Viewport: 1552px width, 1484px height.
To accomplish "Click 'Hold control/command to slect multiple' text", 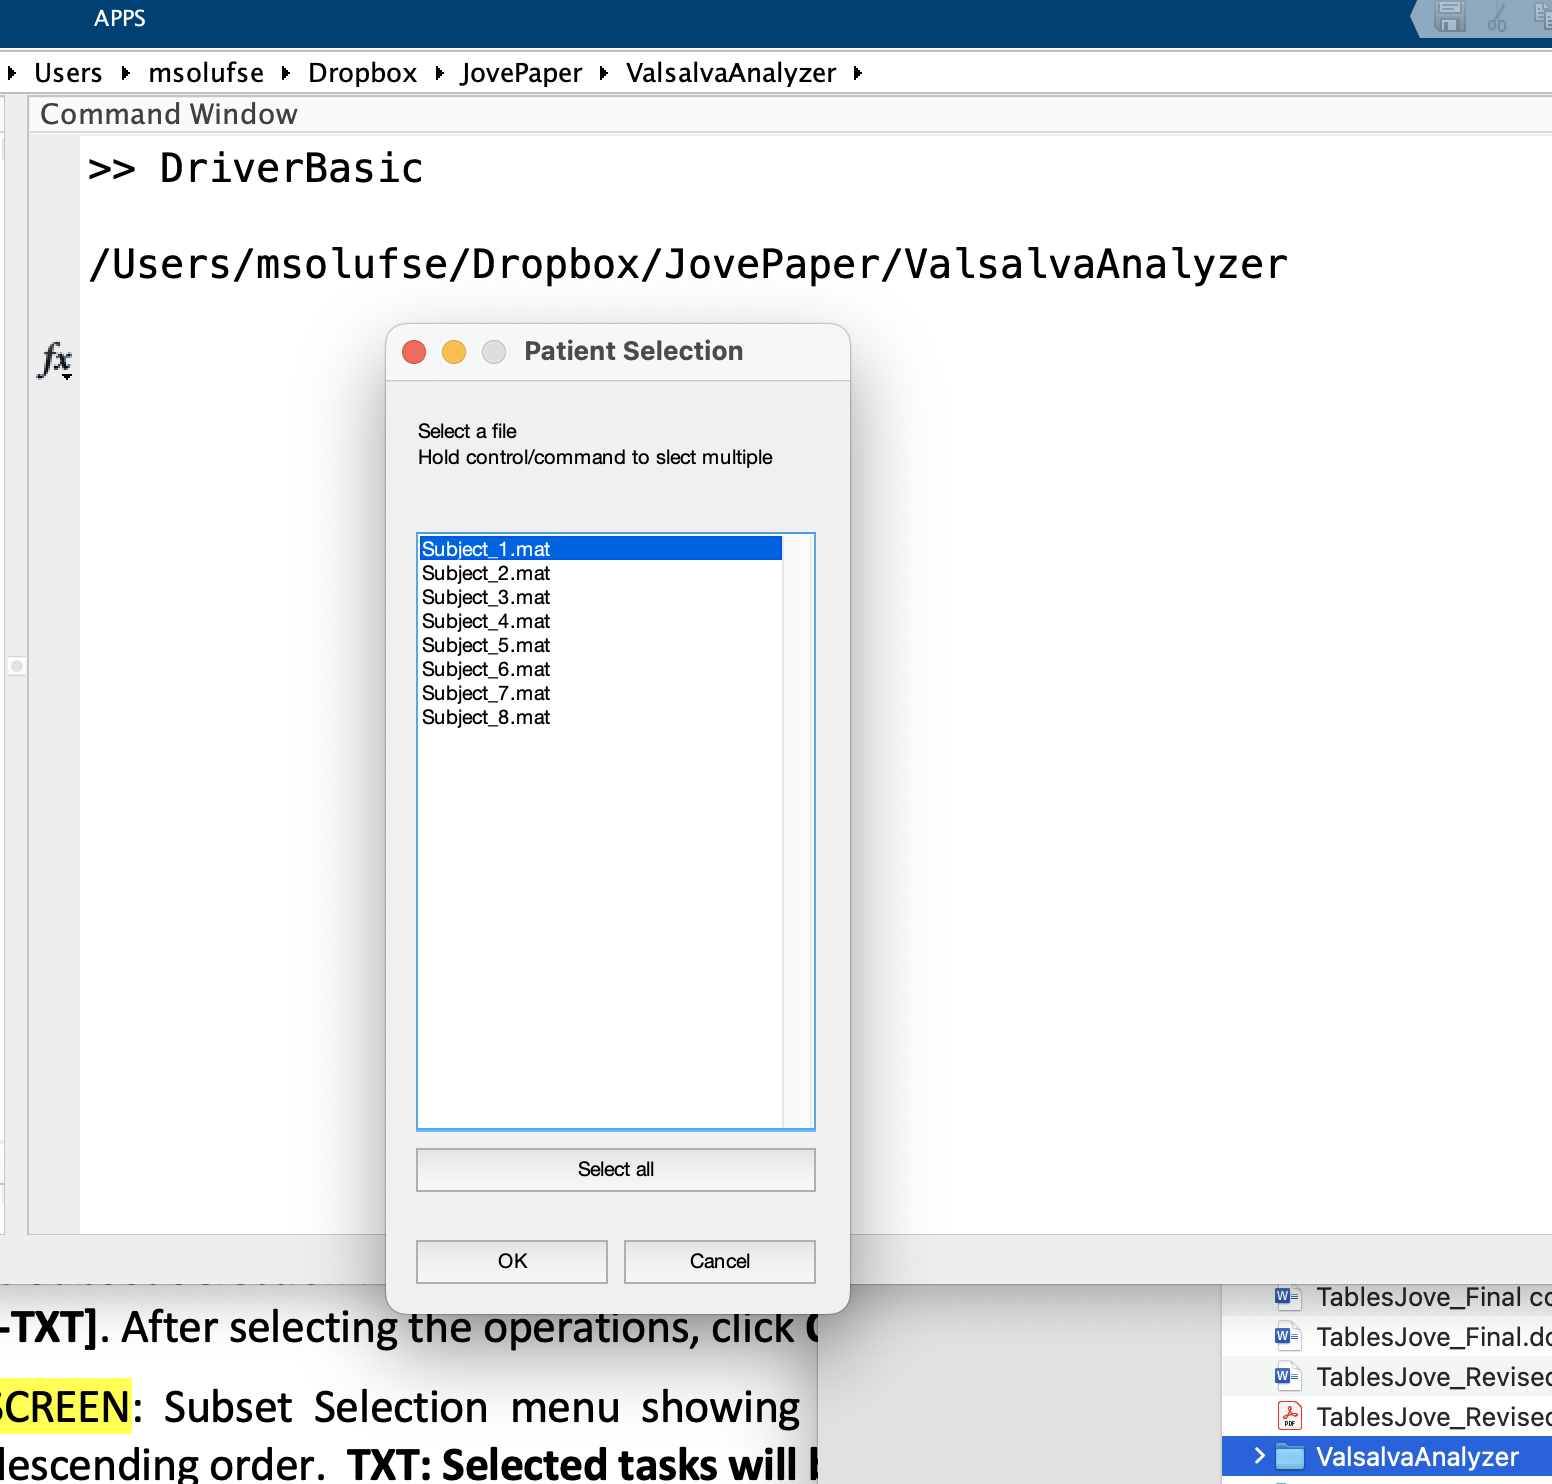I will (595, 457).
